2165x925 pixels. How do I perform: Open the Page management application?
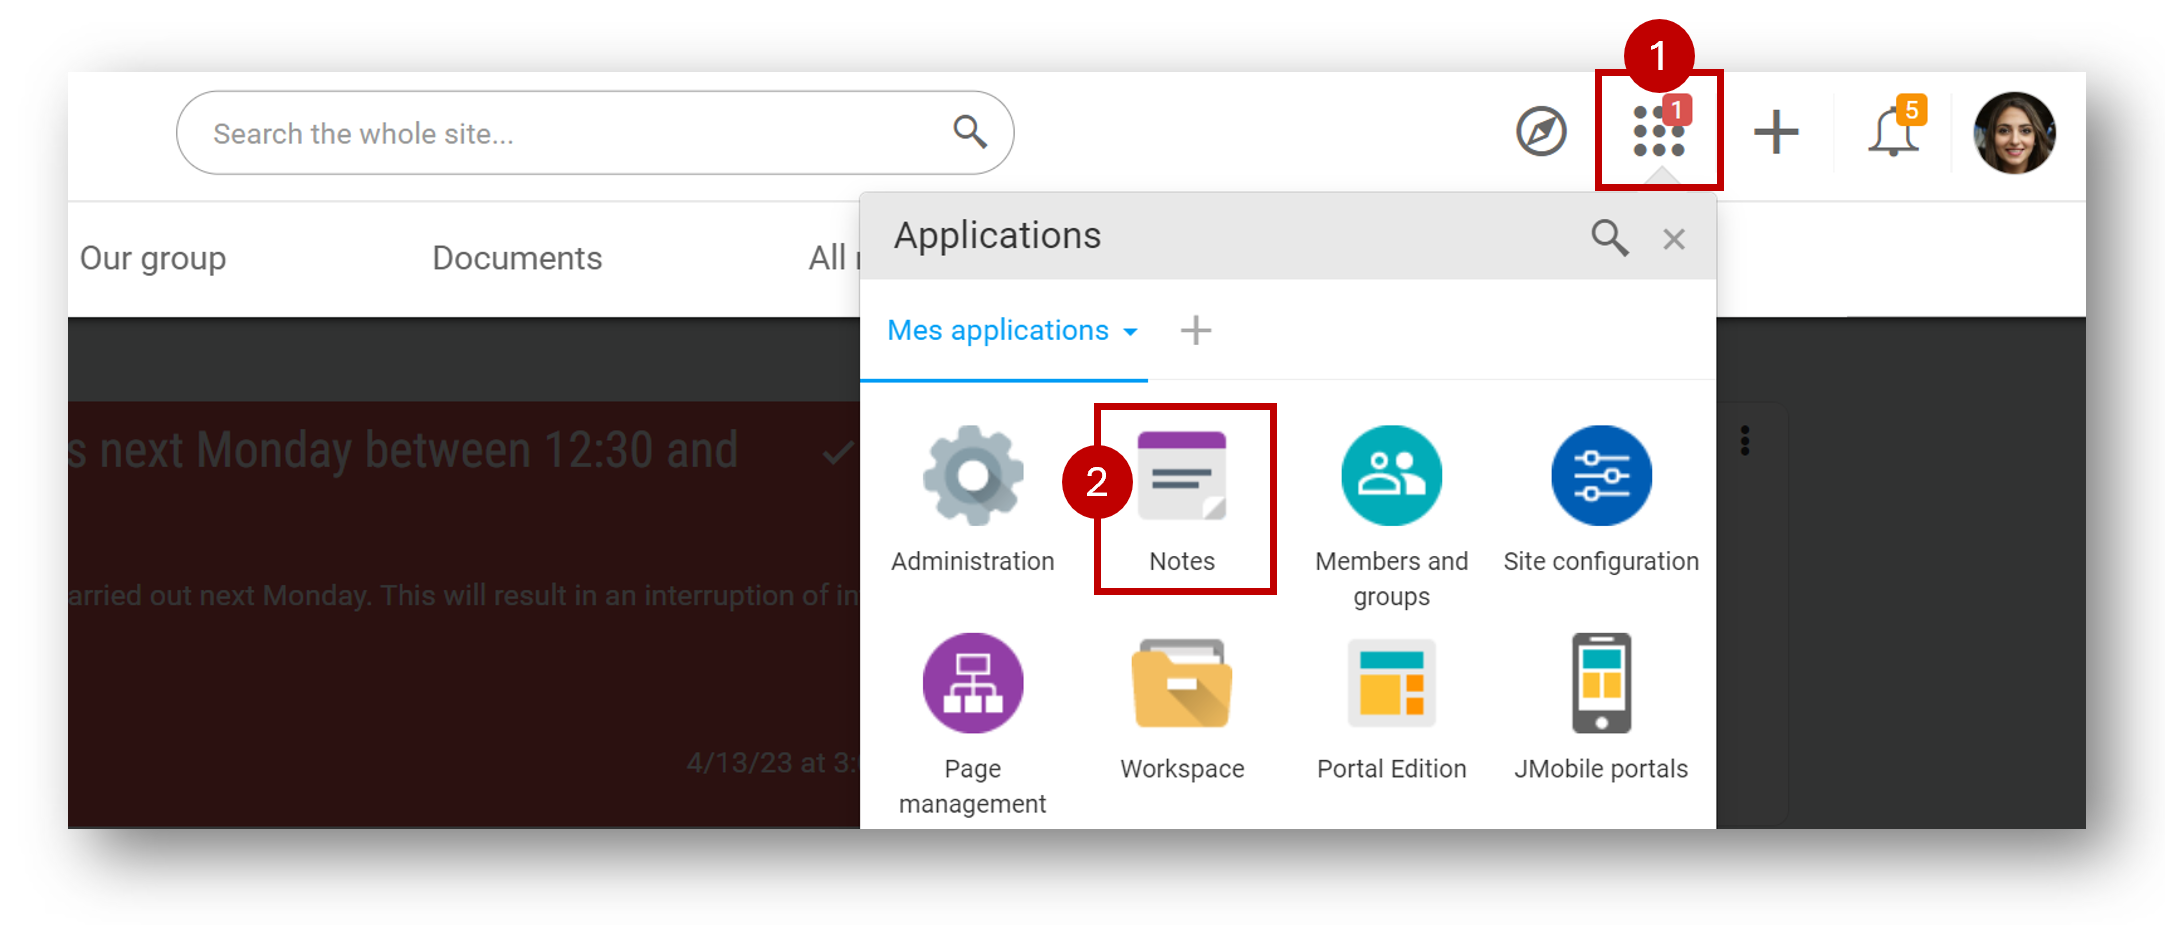(972, 724)
